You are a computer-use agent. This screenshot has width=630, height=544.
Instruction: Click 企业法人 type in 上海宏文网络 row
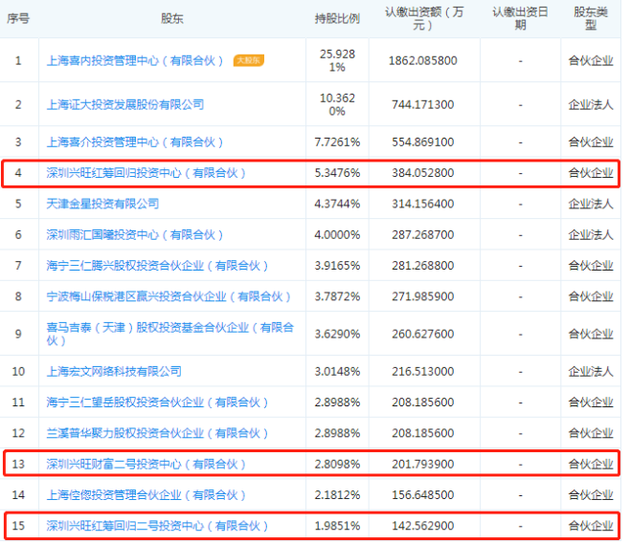coord(591,371)
